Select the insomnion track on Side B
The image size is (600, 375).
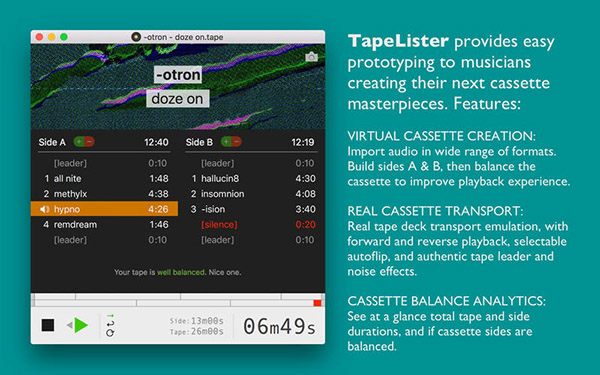pos(251,194)
